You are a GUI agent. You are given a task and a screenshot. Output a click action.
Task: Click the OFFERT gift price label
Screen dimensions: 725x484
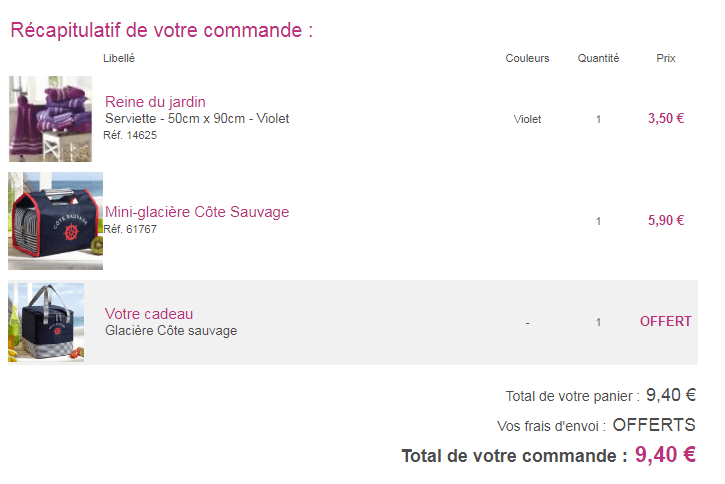pos(665,322)
